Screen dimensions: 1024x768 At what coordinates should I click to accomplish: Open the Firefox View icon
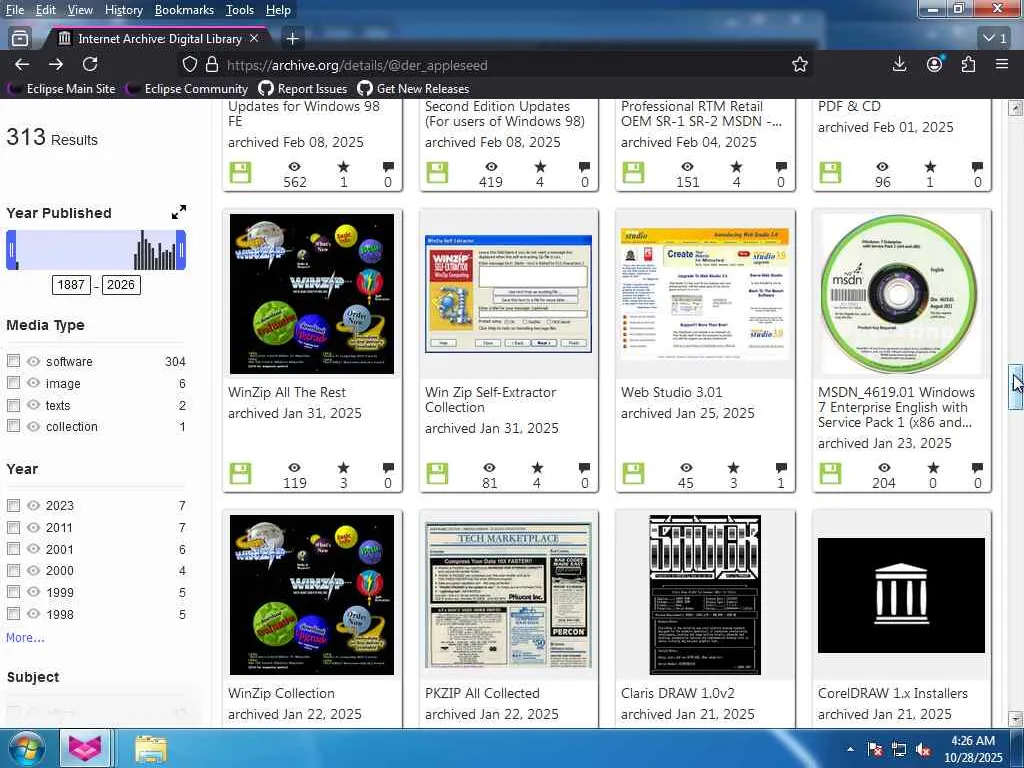click(20, 39)
